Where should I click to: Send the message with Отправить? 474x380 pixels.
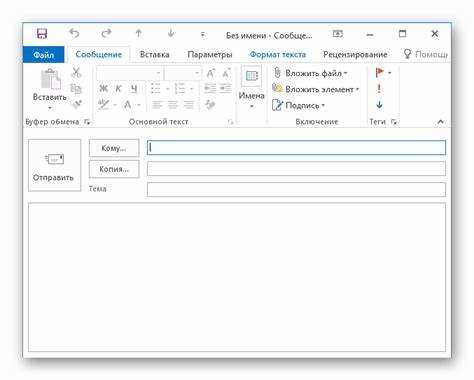point(54,165)
